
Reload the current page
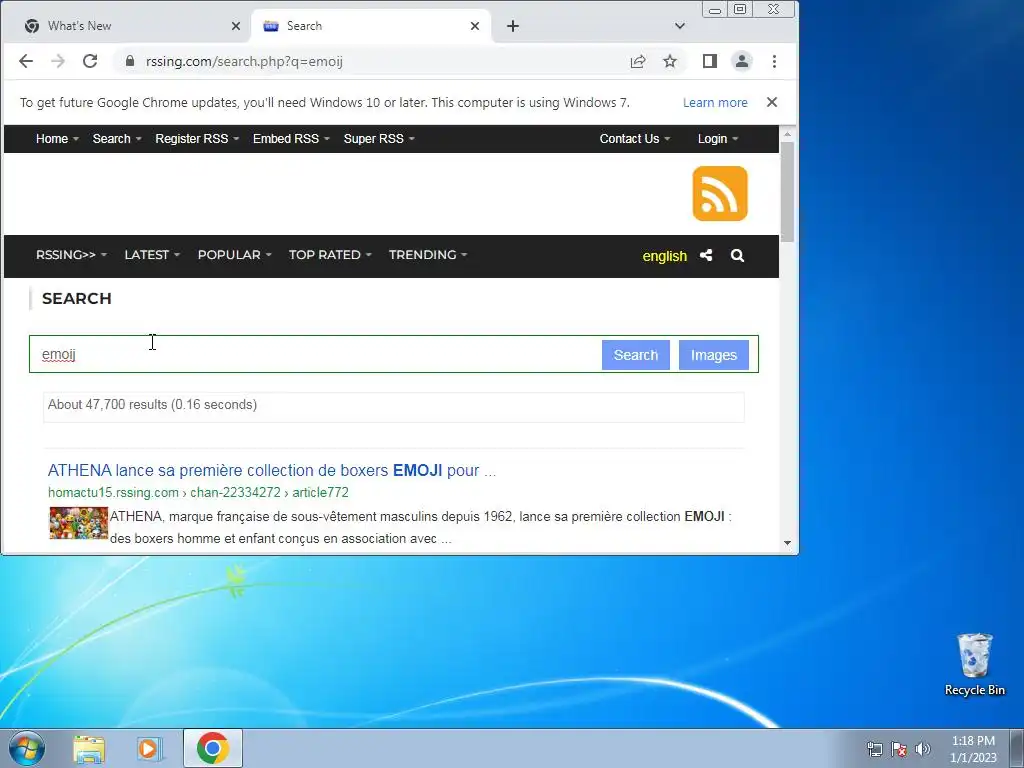90,61
